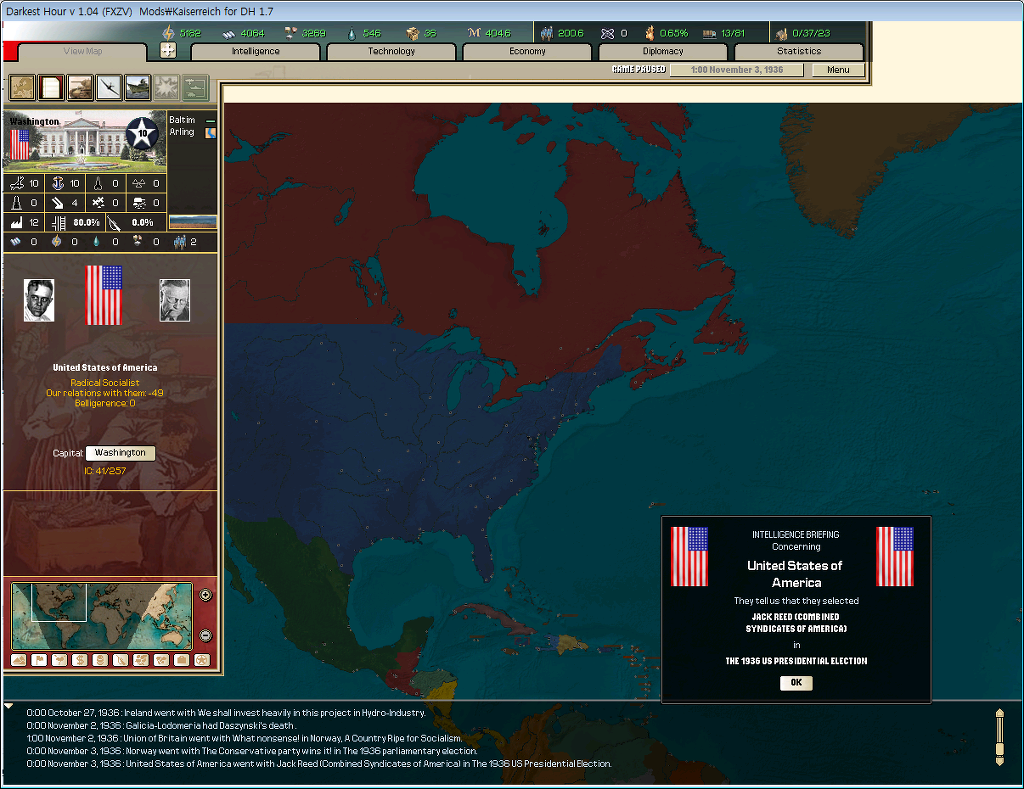The image size is (1024, 789).
Task: Select the map mode button right of coin-stack
Action: tap(120, 660)
